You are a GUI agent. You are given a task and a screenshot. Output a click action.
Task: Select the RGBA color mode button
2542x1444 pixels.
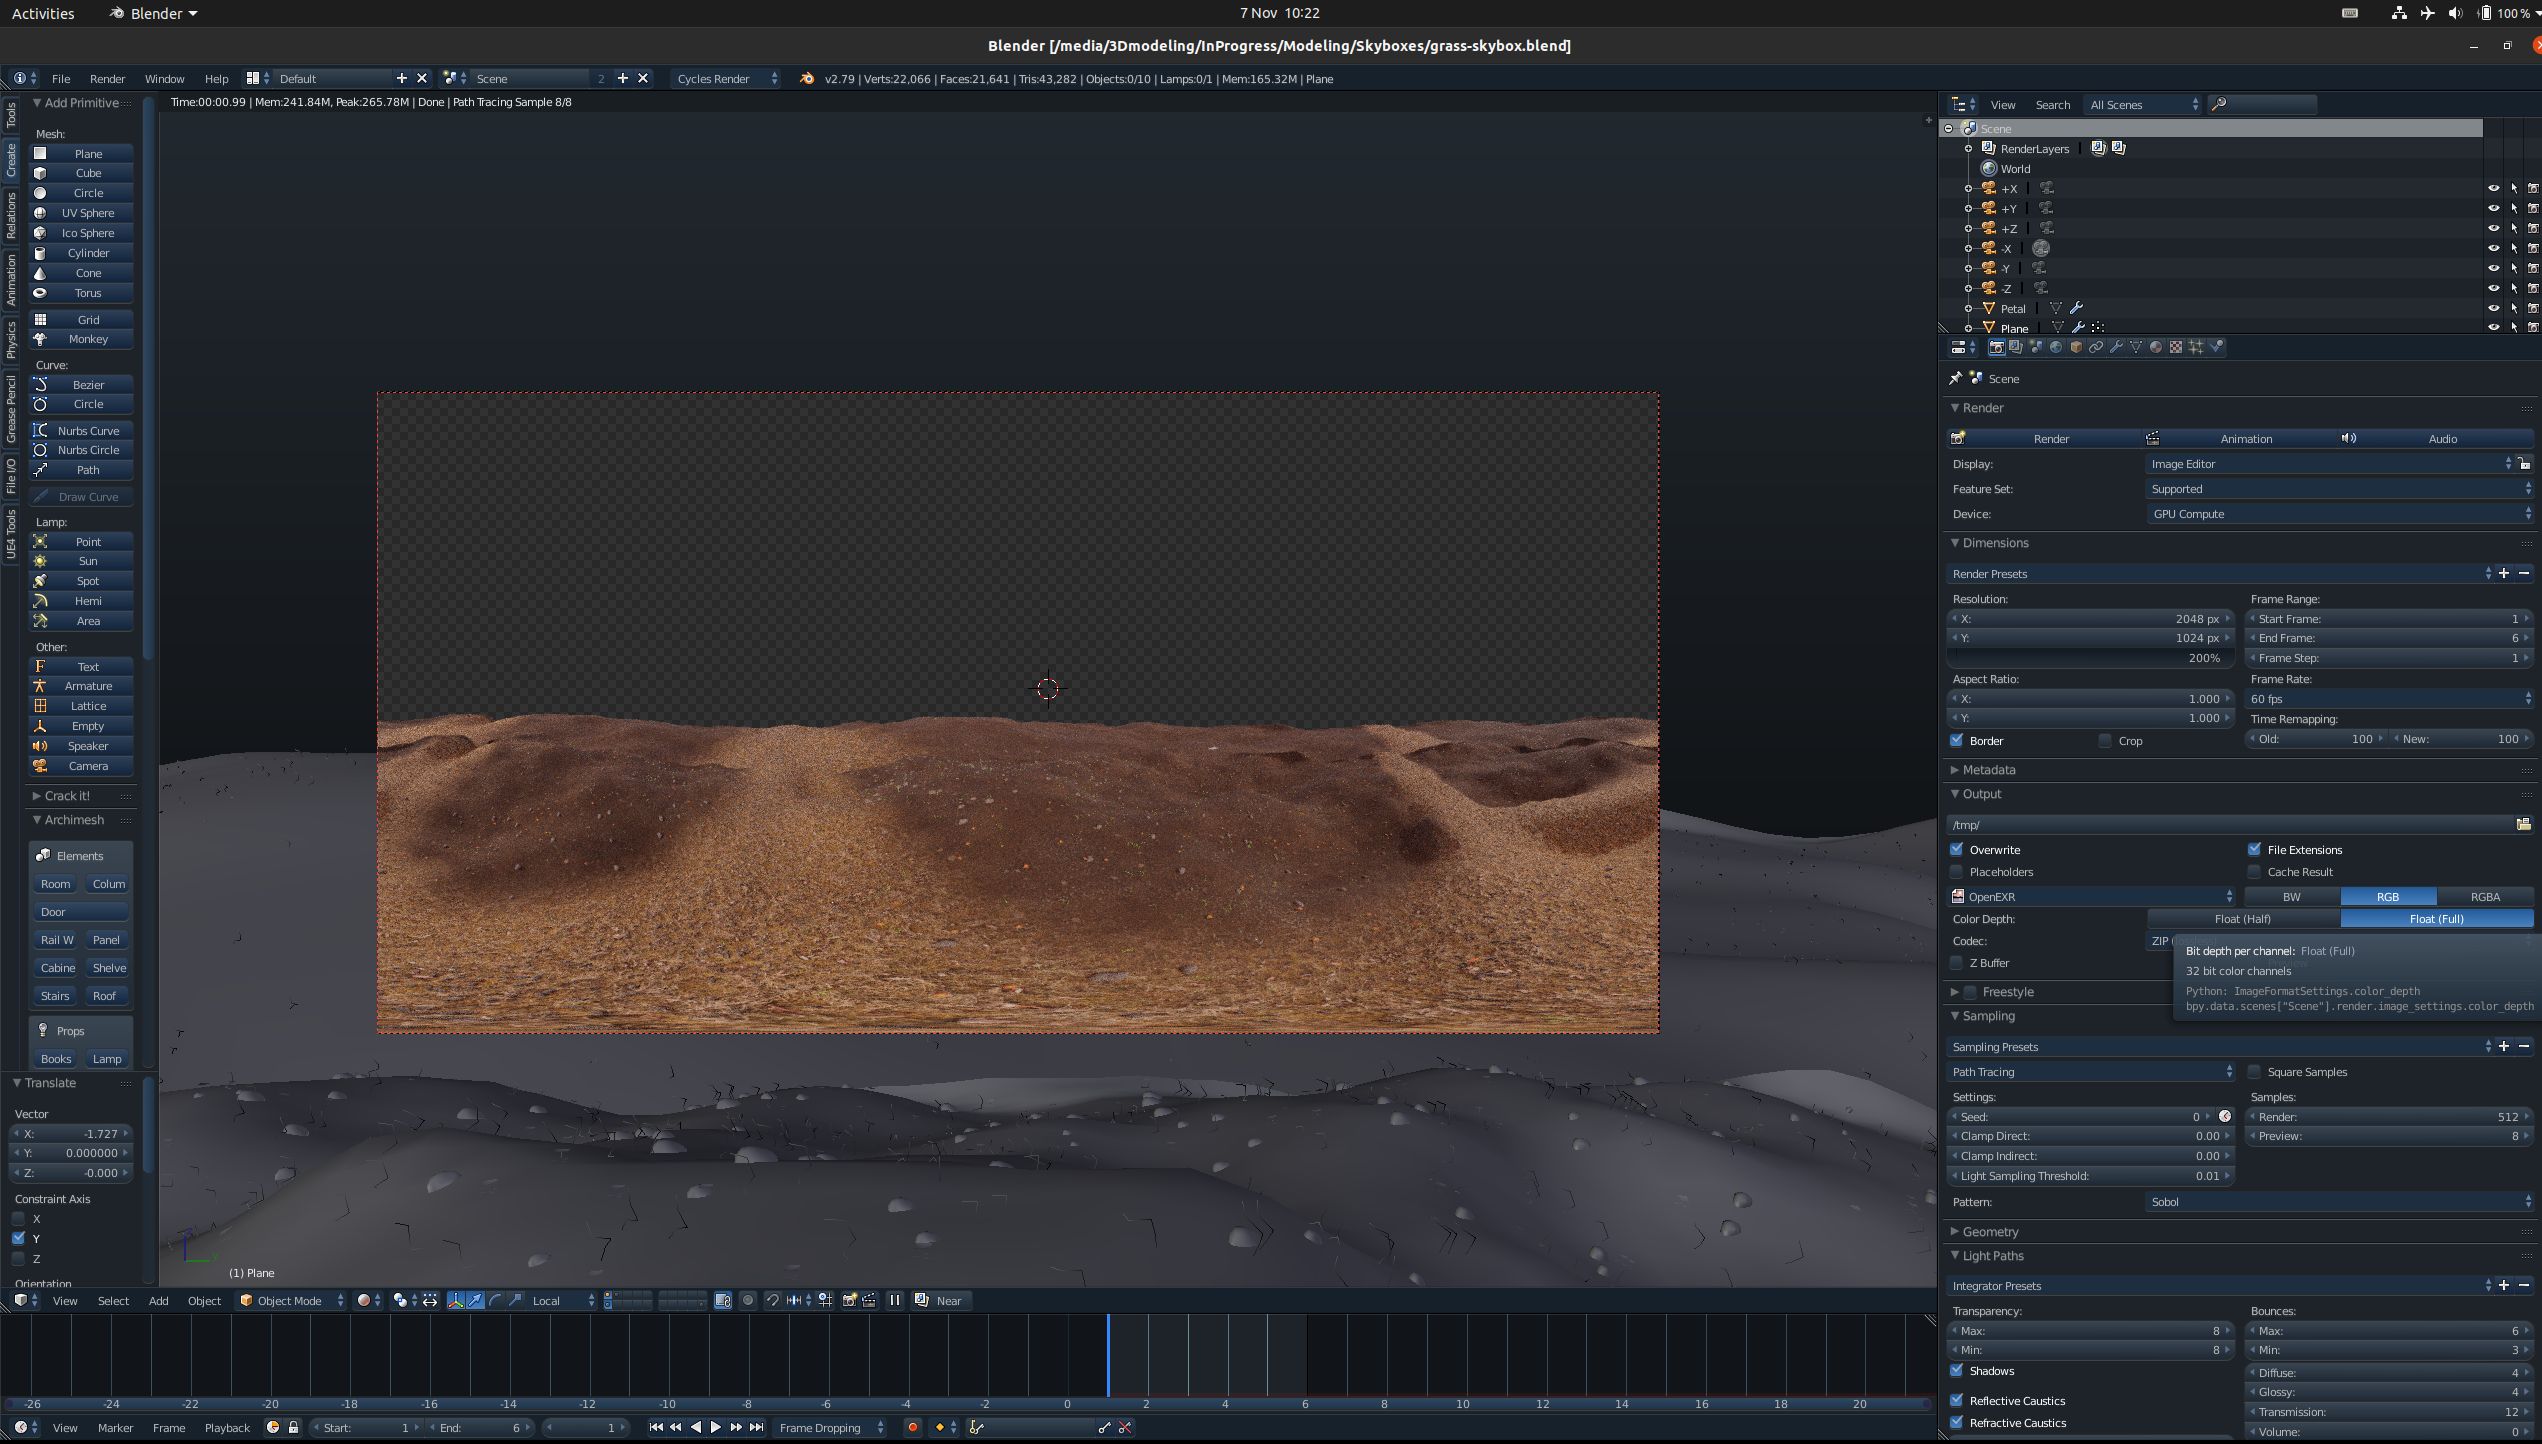(x=2484, y=897)
